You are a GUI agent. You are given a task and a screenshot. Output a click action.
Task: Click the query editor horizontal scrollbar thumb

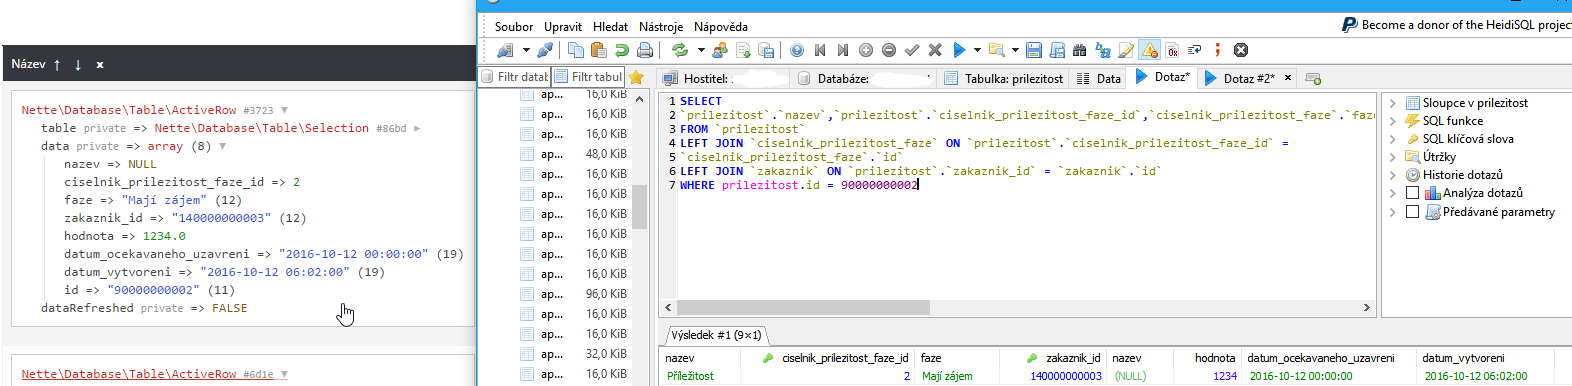[x=804, y=307]
